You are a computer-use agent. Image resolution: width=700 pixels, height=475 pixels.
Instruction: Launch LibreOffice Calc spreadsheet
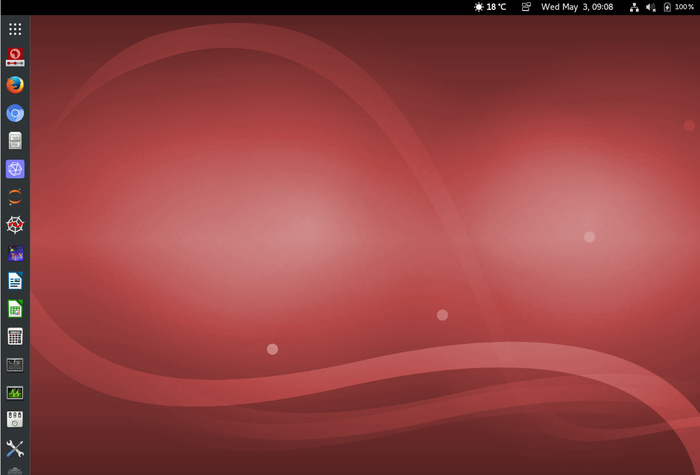coord(15,308)
